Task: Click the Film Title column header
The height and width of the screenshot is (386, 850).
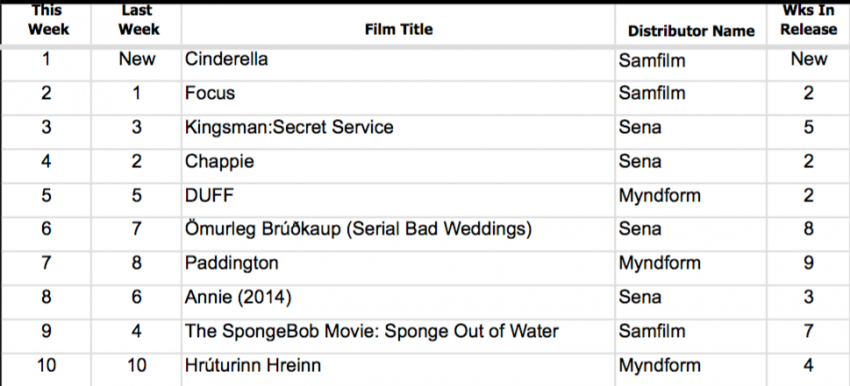Action: click(398, 29)
